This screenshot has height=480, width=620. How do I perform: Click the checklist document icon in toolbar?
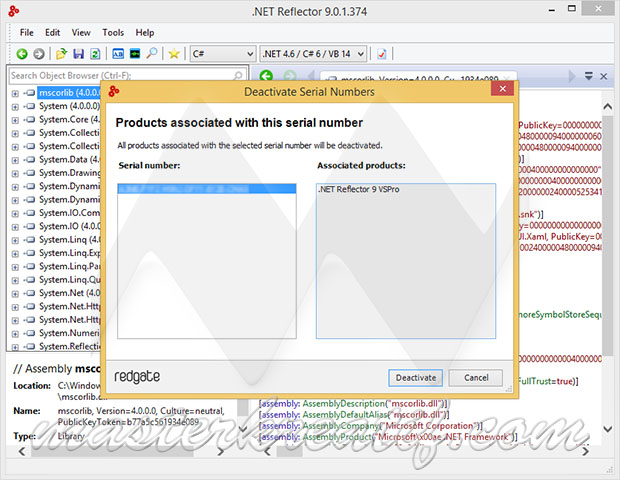[x=382, y=54]
